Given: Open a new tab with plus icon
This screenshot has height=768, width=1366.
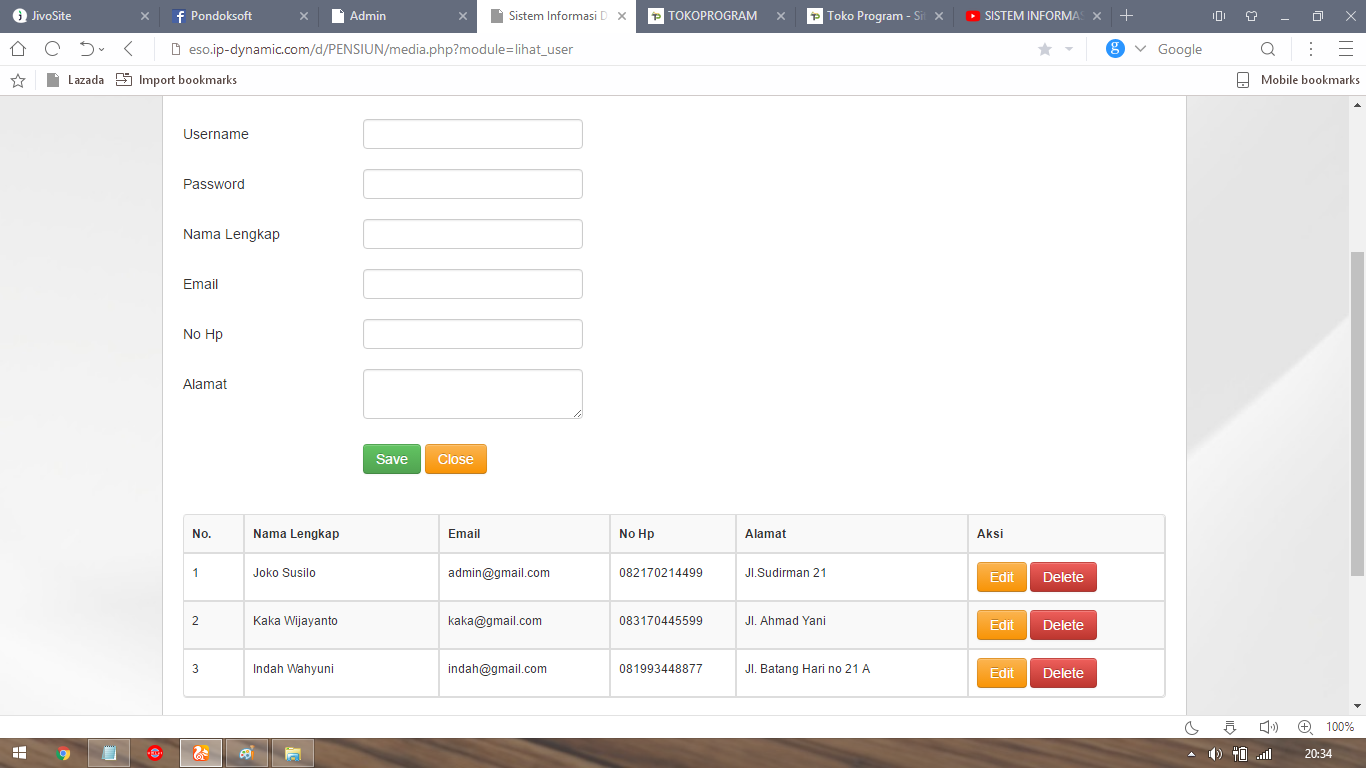Looking at the screenshot, I should pos(1127,16).
